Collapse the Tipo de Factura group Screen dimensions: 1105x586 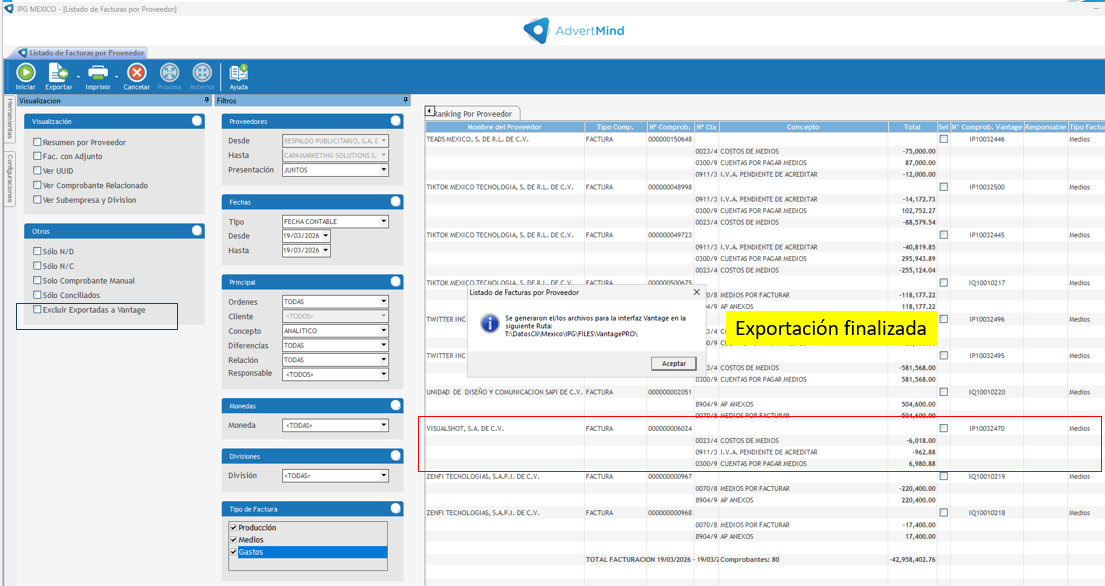coord(396,509)
